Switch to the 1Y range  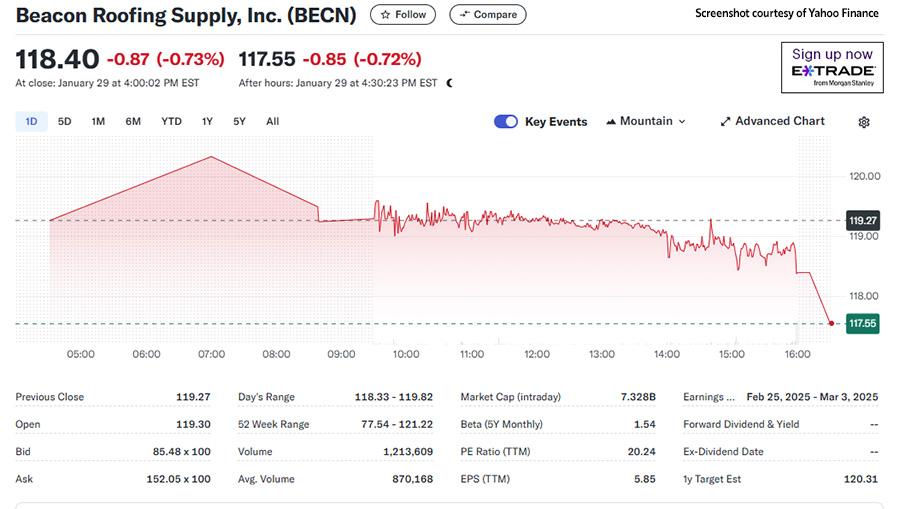pyautogui.click(x=207, y=122)
